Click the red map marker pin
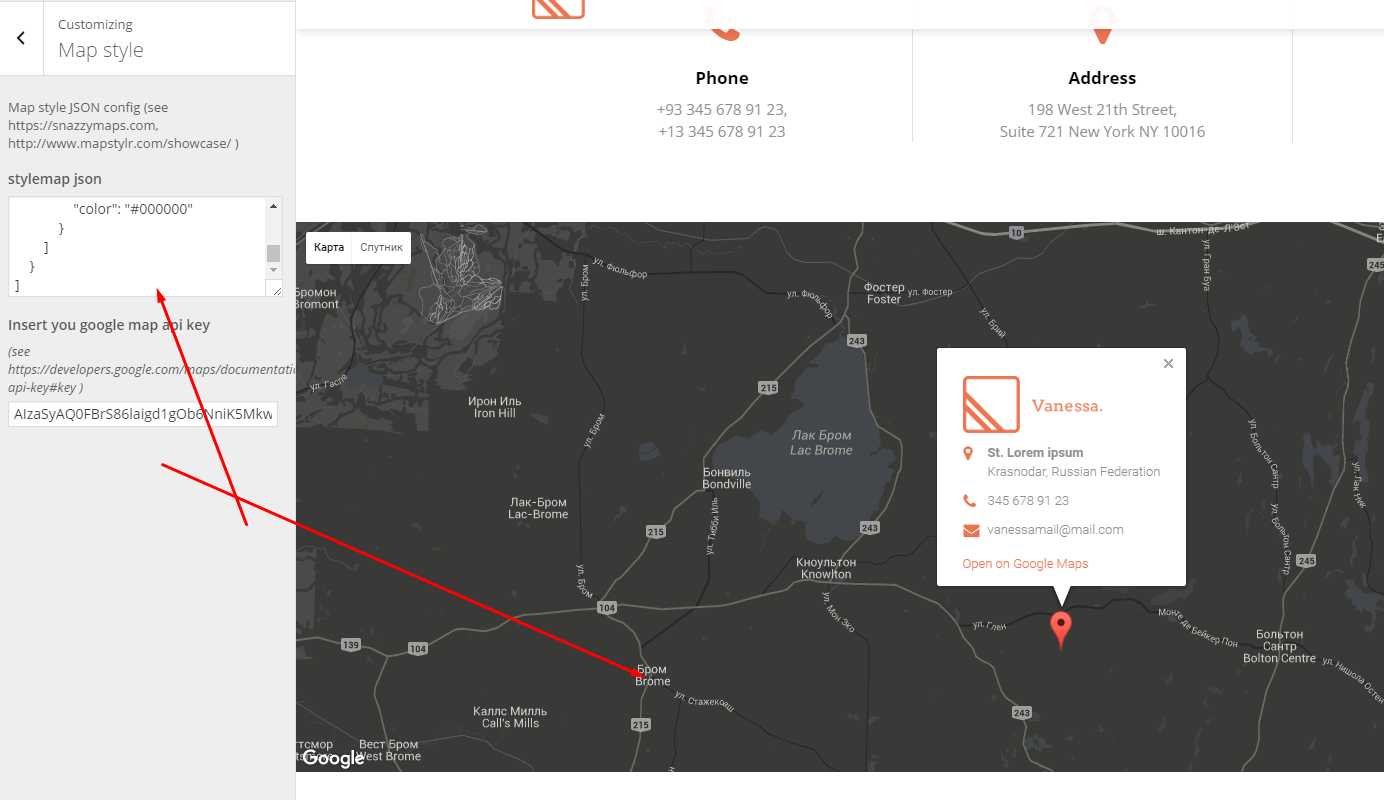 1061,629
